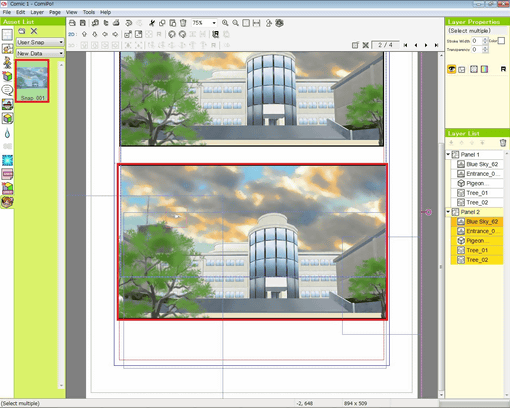
Task: Jump to the first page button
Action: point(405,45)
